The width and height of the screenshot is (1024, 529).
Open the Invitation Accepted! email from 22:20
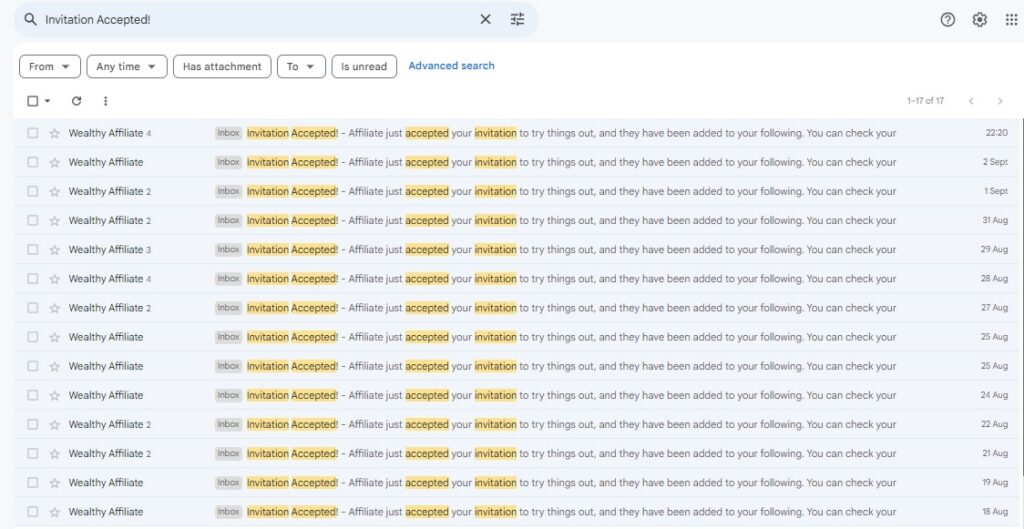tap(516, 133)
